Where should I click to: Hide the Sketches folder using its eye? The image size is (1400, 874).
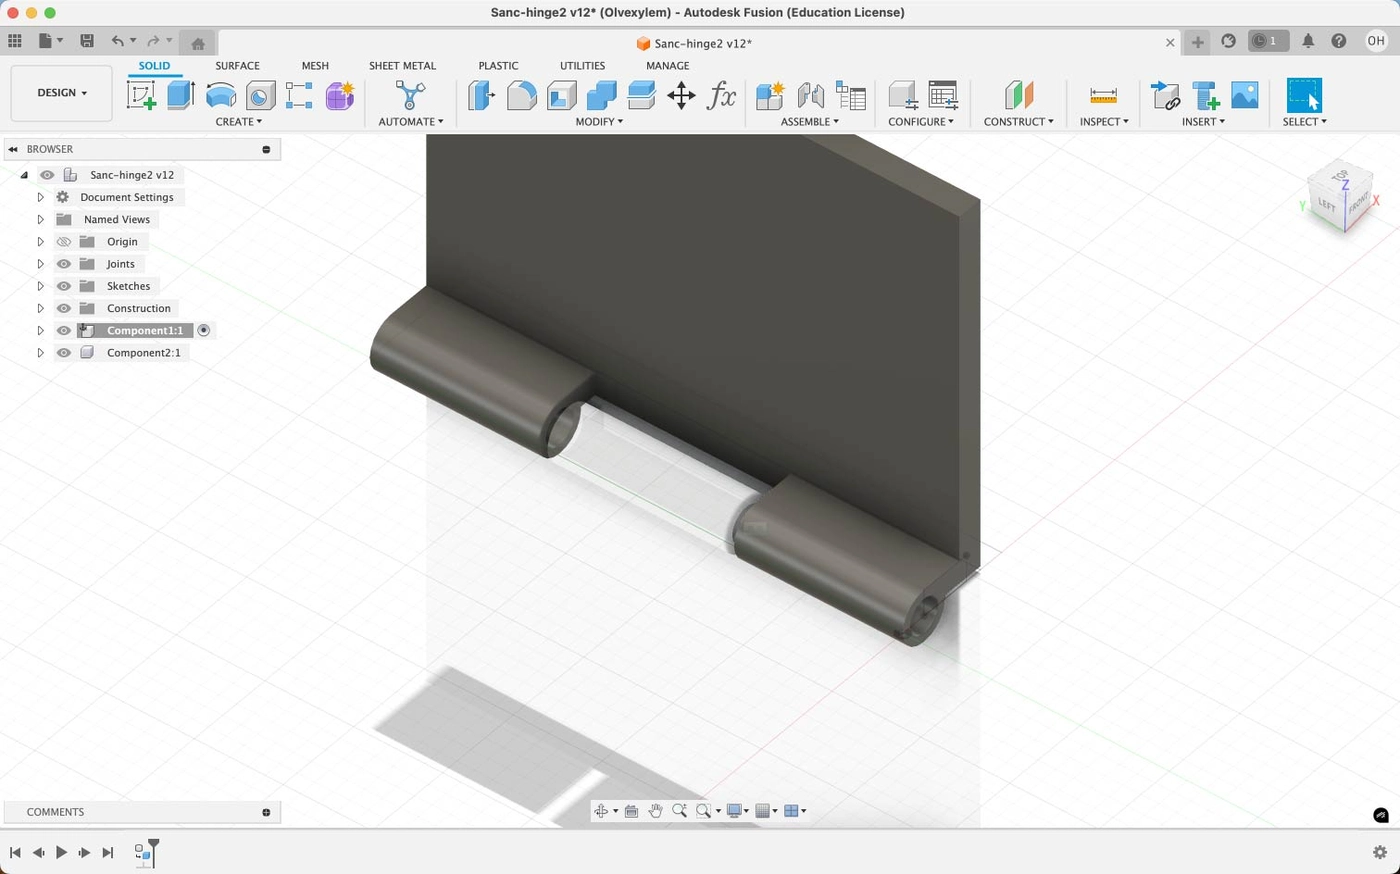(63, 286)
